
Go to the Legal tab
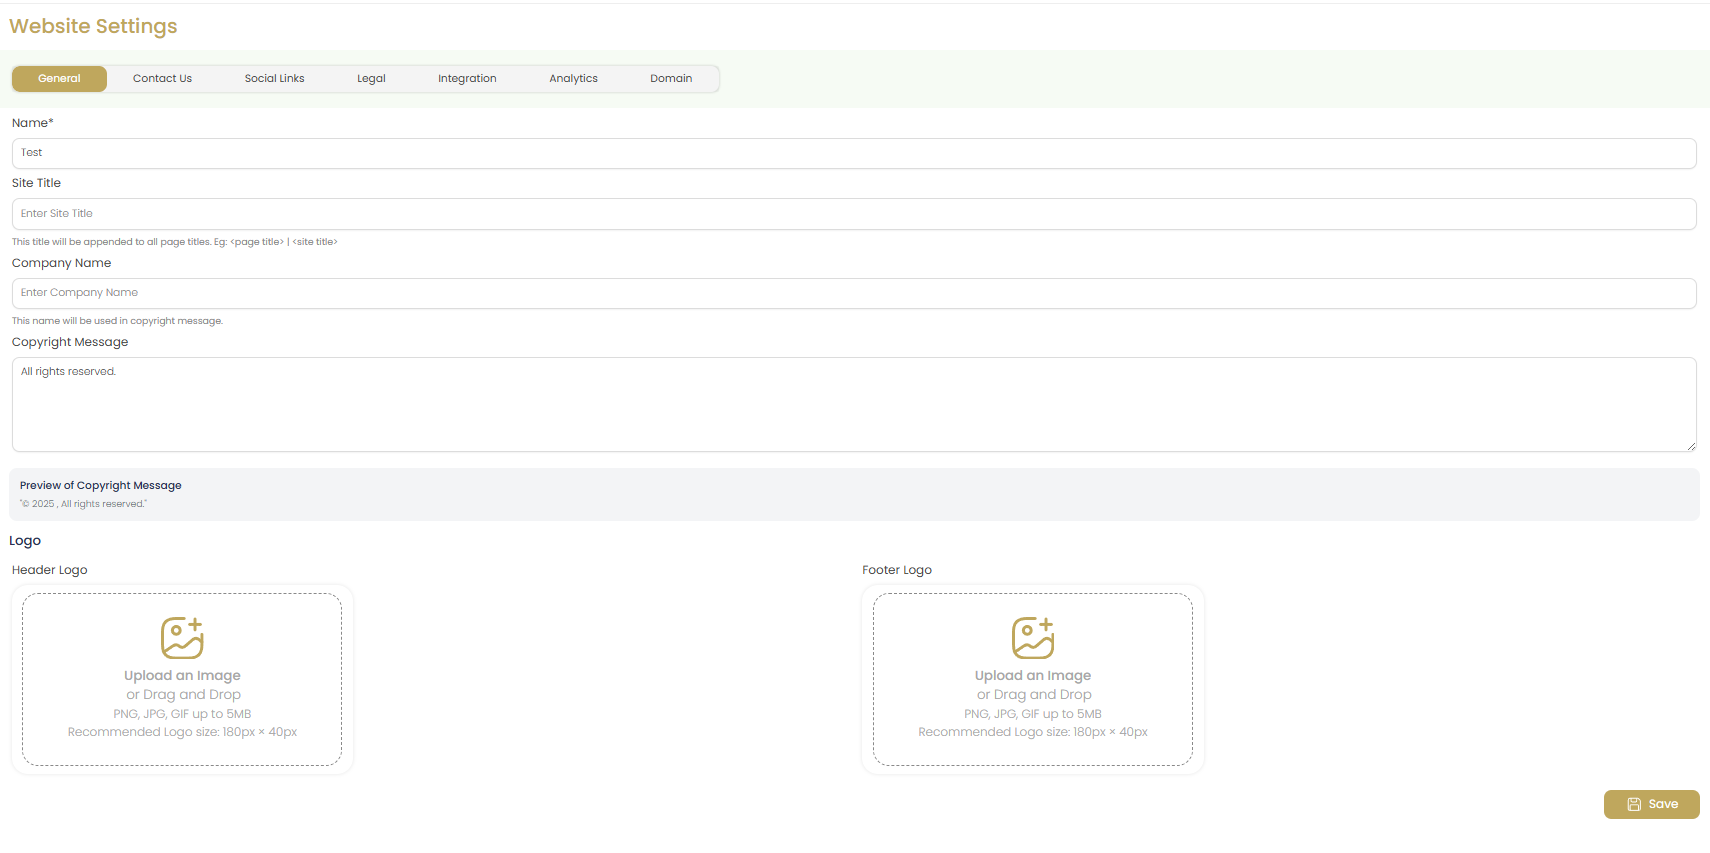coord(371,79)
